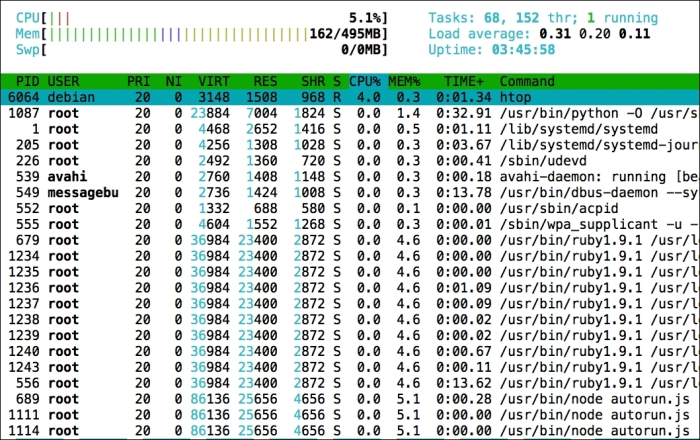Select the /lib/systemd/systemd process PID 1

[x=350, y=129]
